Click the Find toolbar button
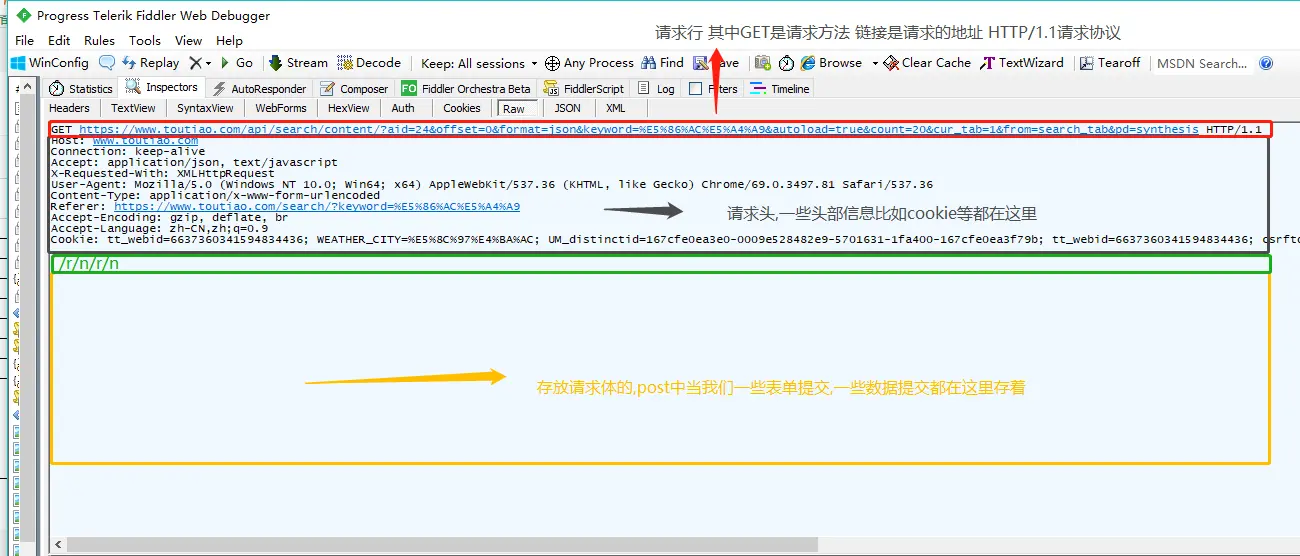The image size is (1300, 556). pyautogui.click(x=663, y=63)
